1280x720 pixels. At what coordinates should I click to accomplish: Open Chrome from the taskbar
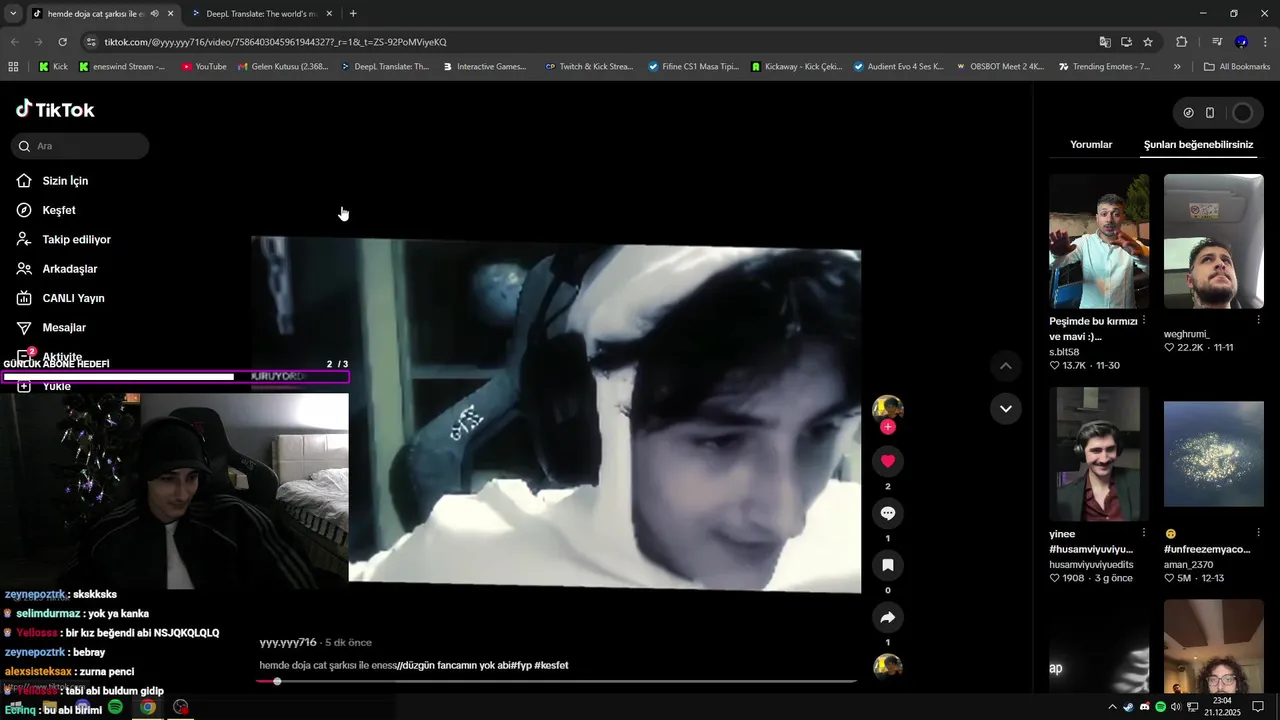pyautogui.click(x=148, y=707)
